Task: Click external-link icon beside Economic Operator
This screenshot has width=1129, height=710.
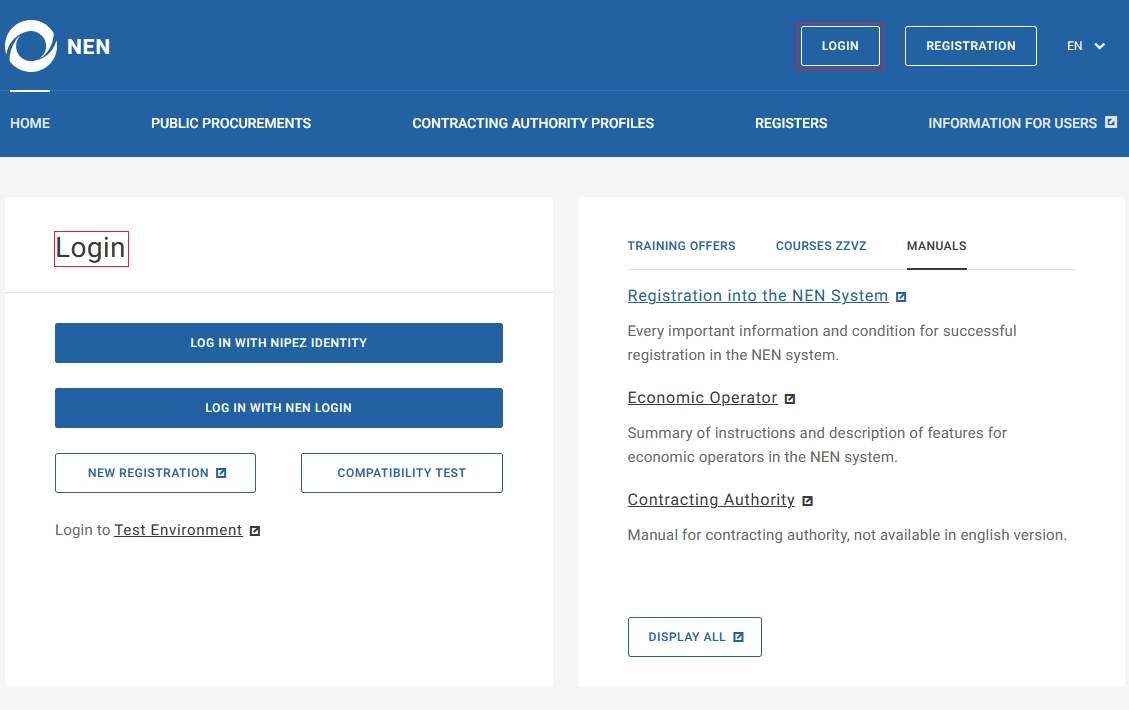Action: (x=790, y=399)
